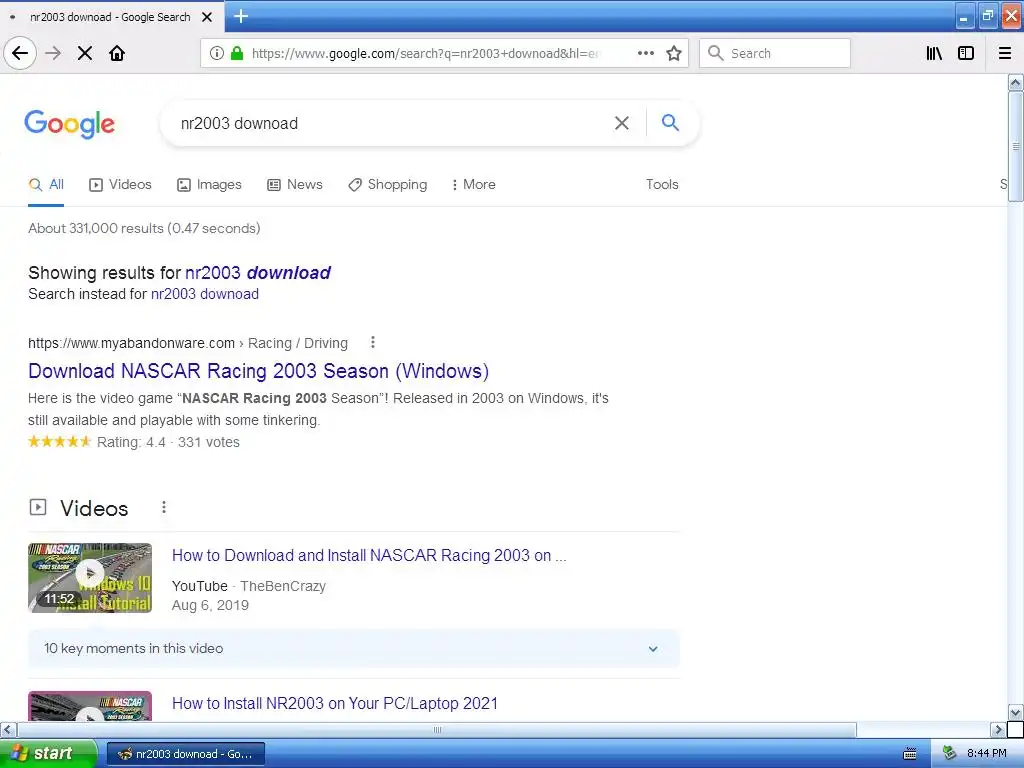Screen dimensions: 1024x768
Task: Submit search with blue magnifier icon
Action: (670, 122)
